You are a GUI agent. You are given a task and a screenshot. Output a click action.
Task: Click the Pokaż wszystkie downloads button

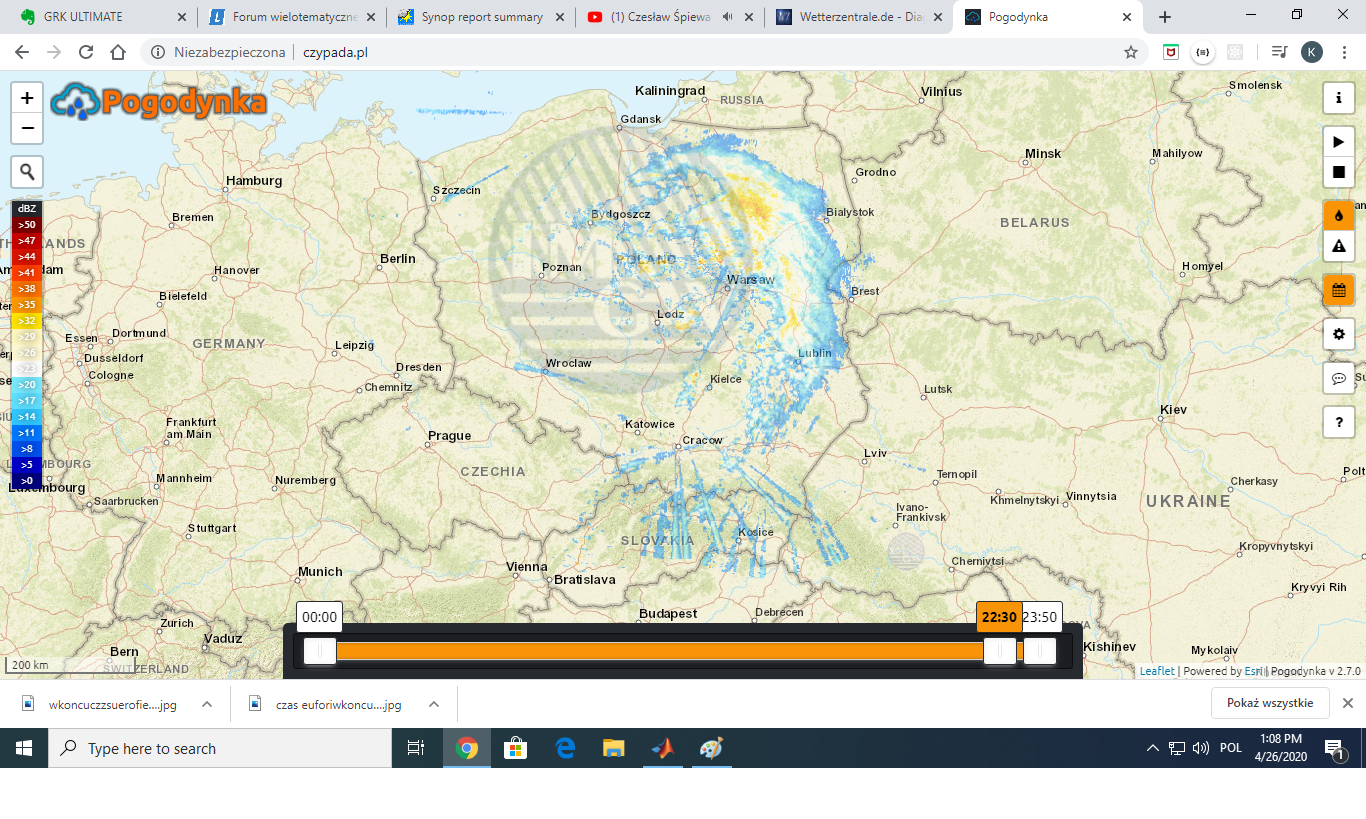(1269, 703)
